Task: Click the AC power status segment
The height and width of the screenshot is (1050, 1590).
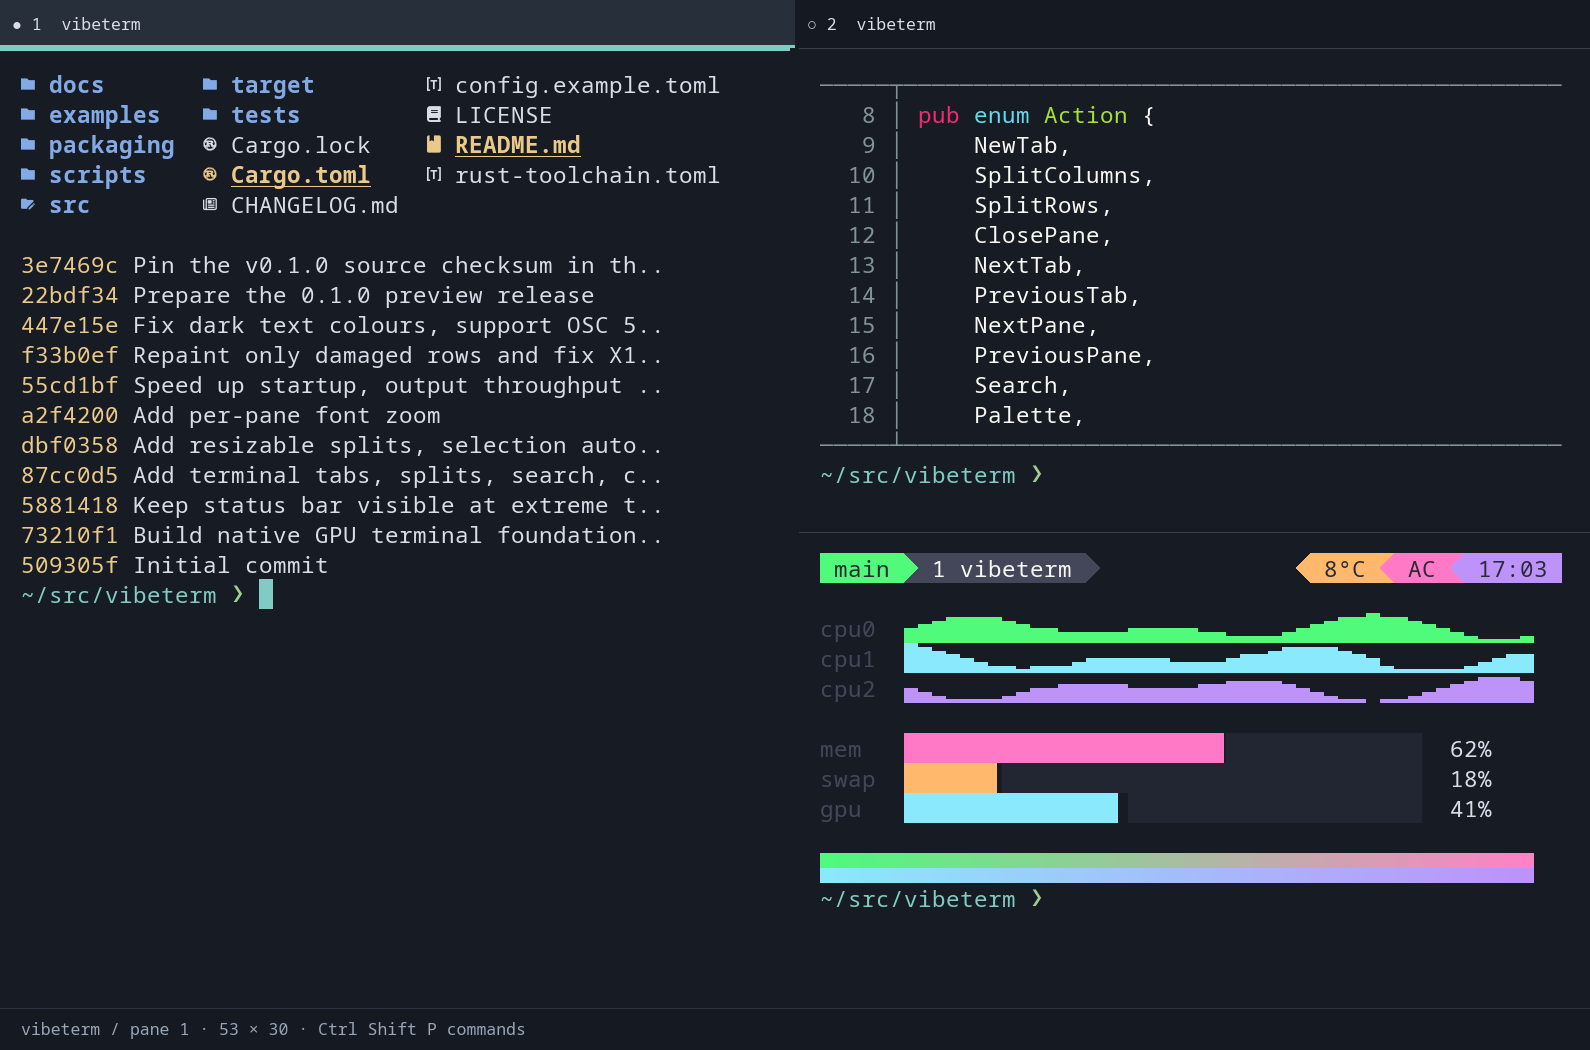Action: pyautogui.click(x=1421, y=569)
